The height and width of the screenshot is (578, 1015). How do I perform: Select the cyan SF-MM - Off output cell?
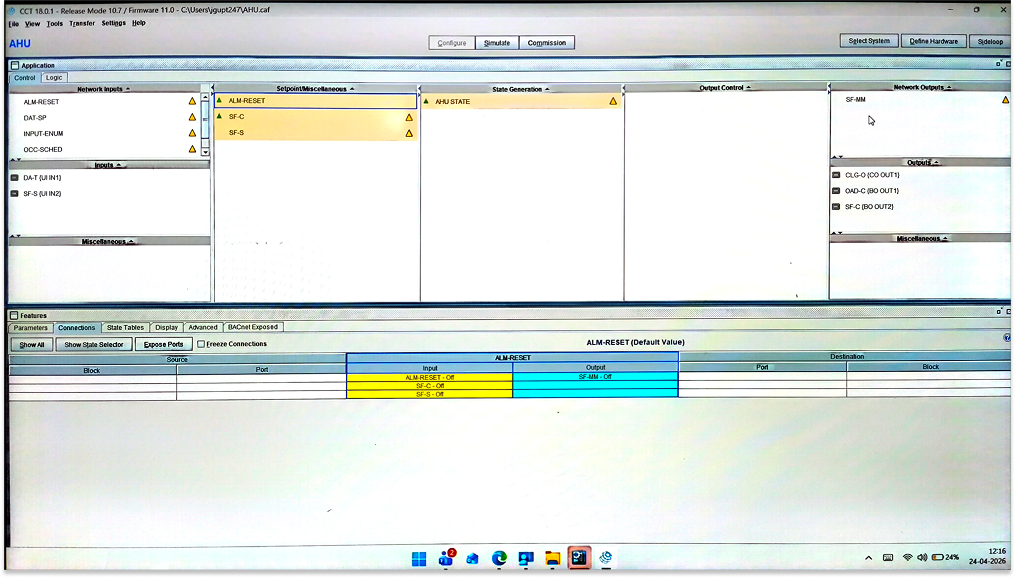tap(596, 377)
